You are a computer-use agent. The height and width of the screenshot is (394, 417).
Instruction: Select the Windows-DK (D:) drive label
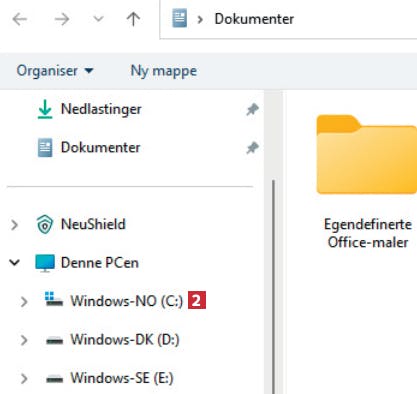(x=125, y=340)
